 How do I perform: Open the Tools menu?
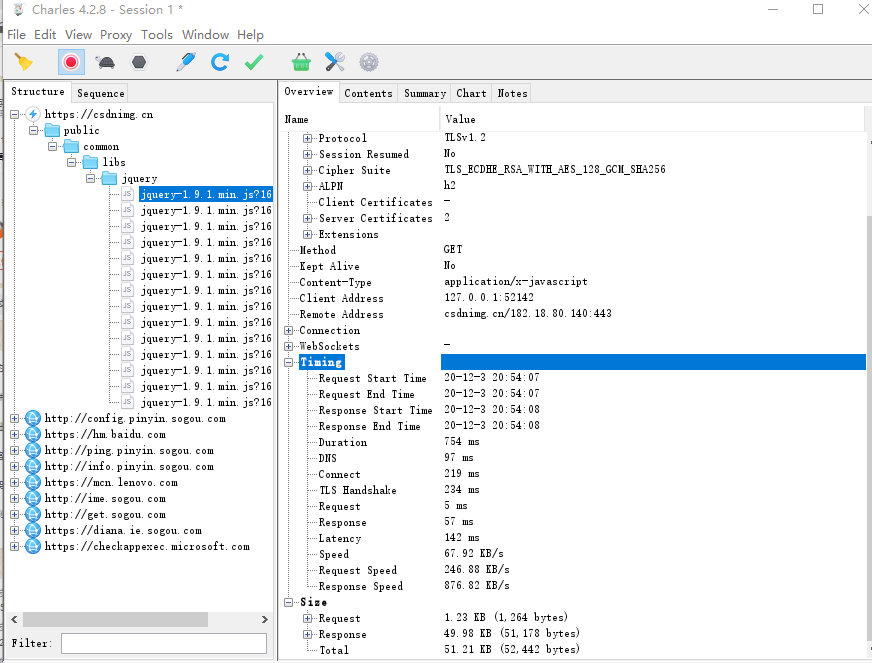point(157,34)
